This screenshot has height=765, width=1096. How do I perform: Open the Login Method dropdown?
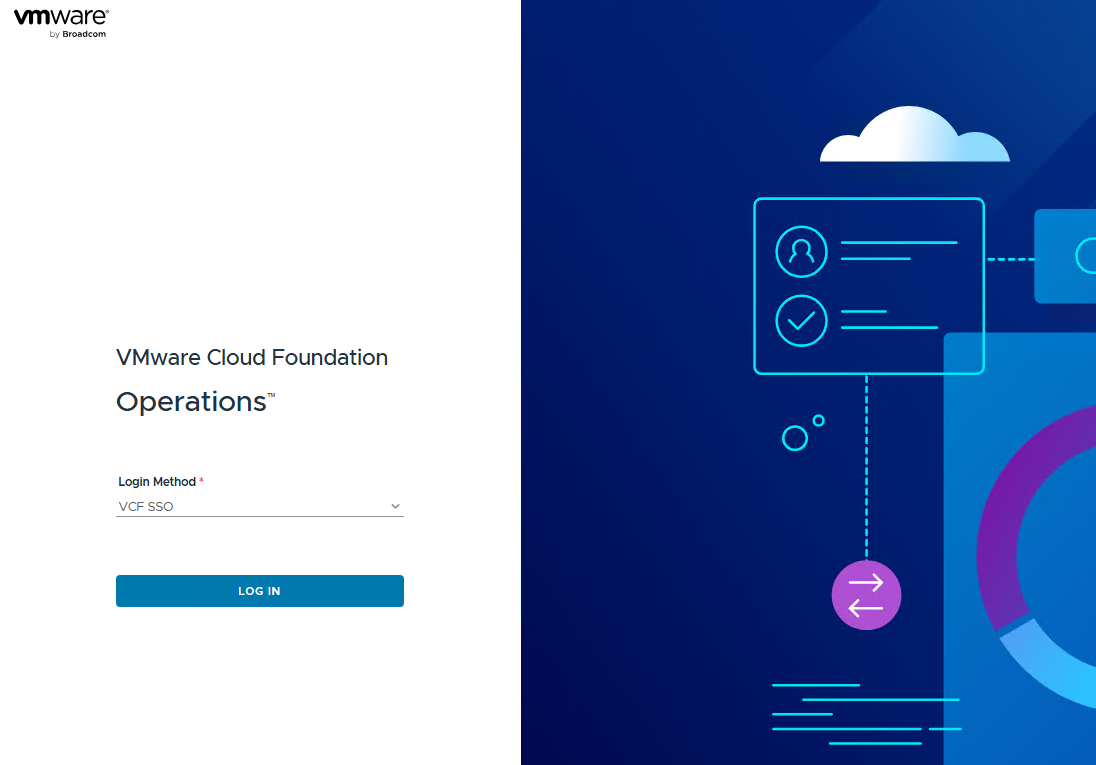click(259, 507)
